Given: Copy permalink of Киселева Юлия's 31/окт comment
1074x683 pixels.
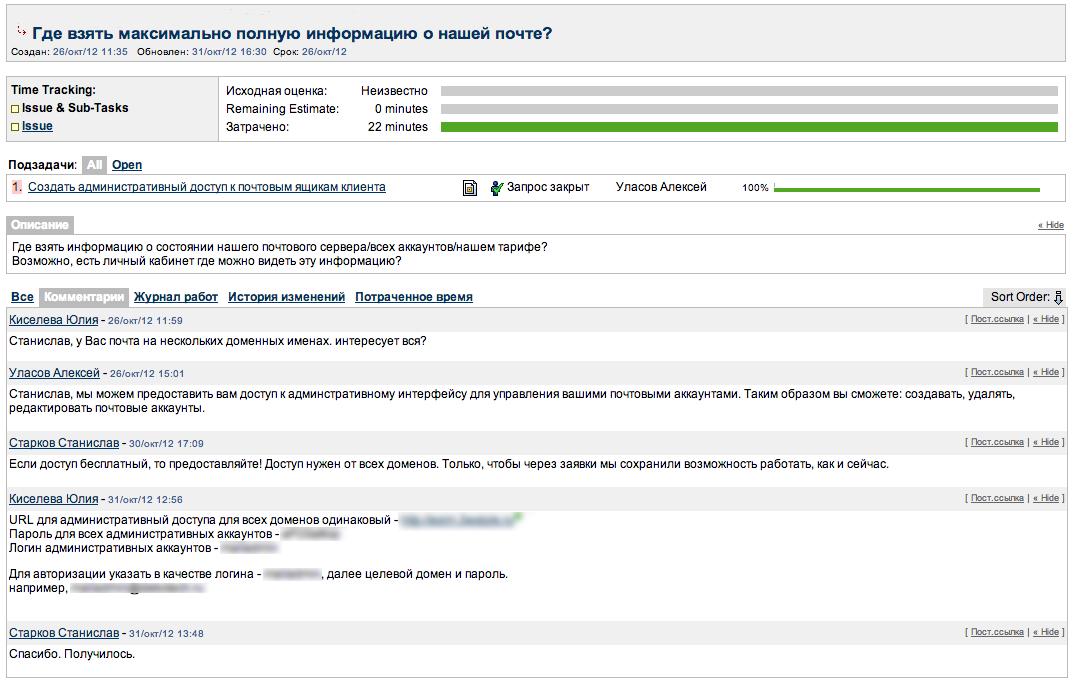Looking at the screenshot, I should coord(997,498).
